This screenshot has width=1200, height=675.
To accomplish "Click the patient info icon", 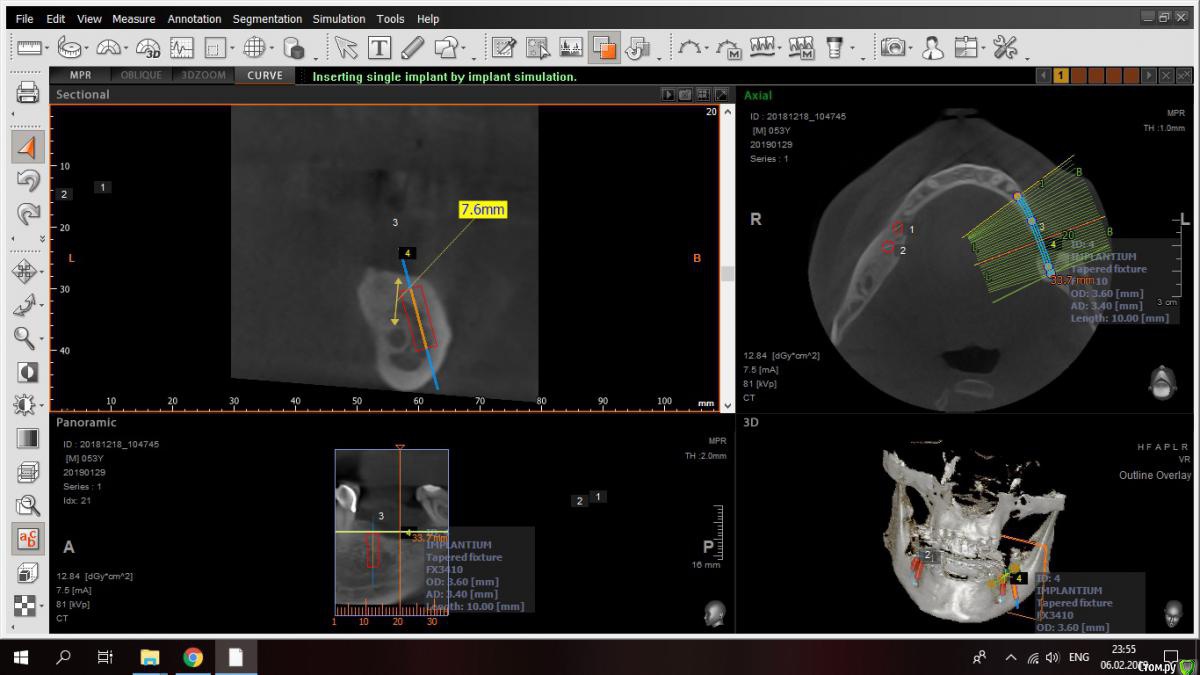I will pyautogui.click(x=932, y=47).
